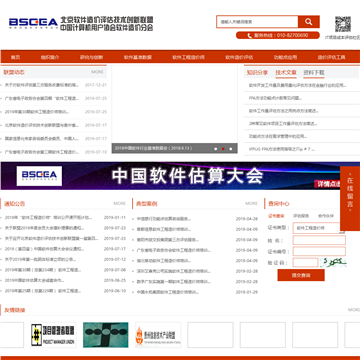Go to 首页 in navigation bar

pyautogui.click(x=15, y=57)
